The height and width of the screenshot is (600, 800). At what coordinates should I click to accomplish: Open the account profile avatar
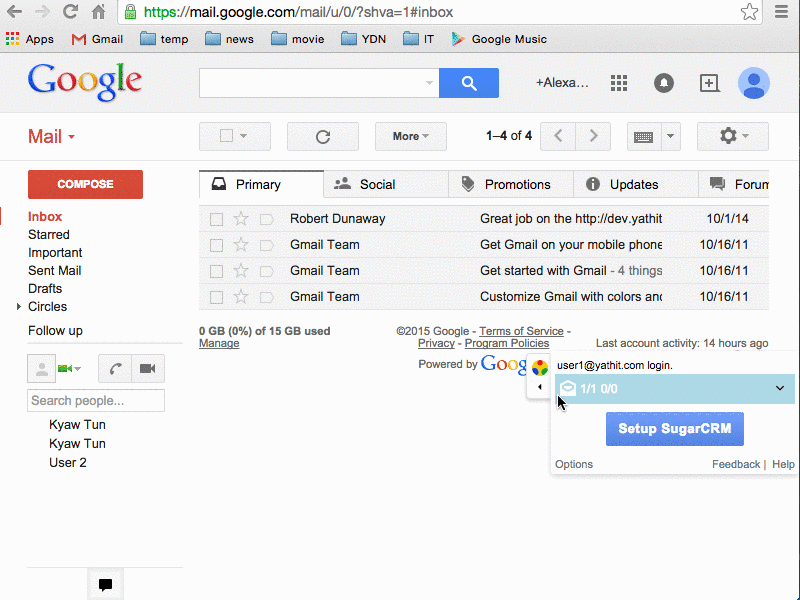[x=754, y=83]
